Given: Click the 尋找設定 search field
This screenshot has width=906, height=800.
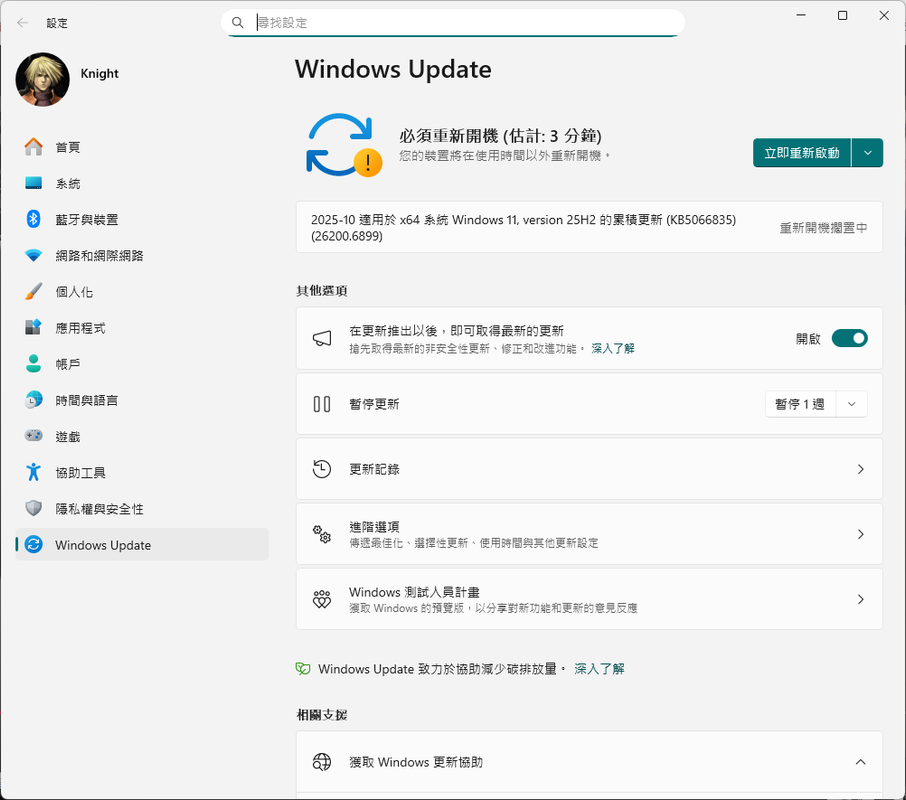Looking at the screenshot, I should click(x=453, y=23).
